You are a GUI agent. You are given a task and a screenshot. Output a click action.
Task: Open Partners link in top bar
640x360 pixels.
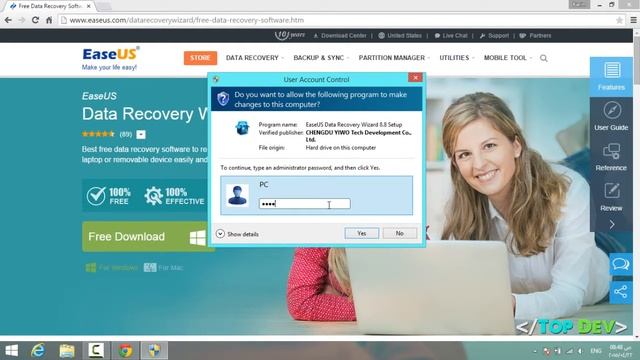tap(535, 36)
